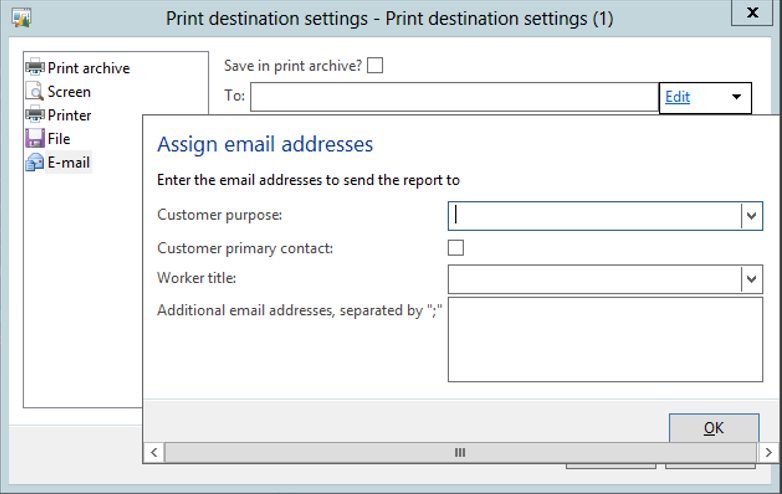
Task: Enable Save in print archive checkbox
Action: (375, 66)
